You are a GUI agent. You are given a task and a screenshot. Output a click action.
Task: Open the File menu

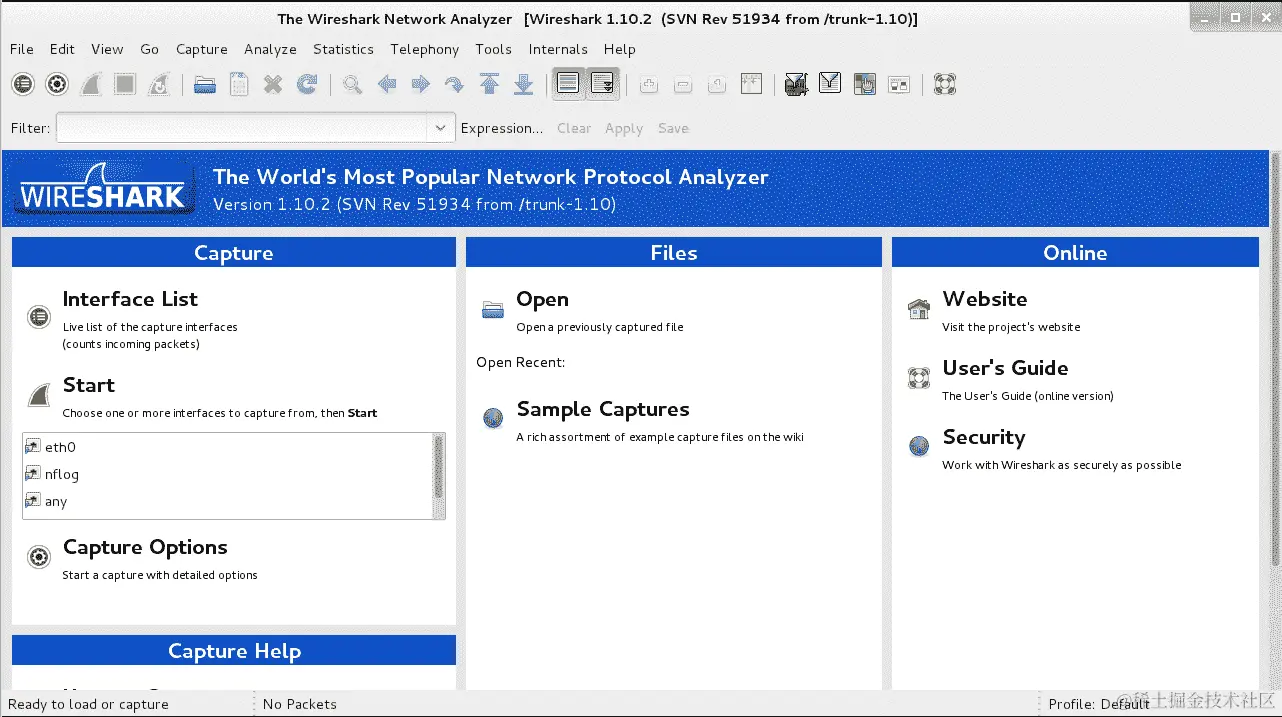click(22, 49)
